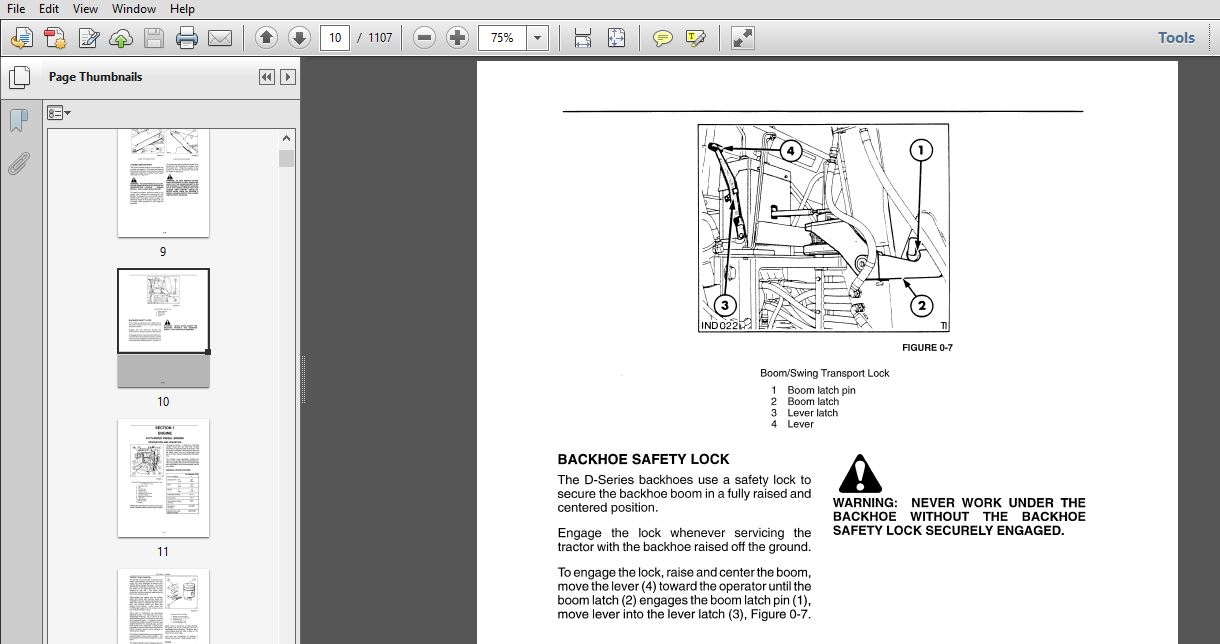Click the zoom in plus button
The width and height of the screenshot is (1220, 644).
pos(457,38)
